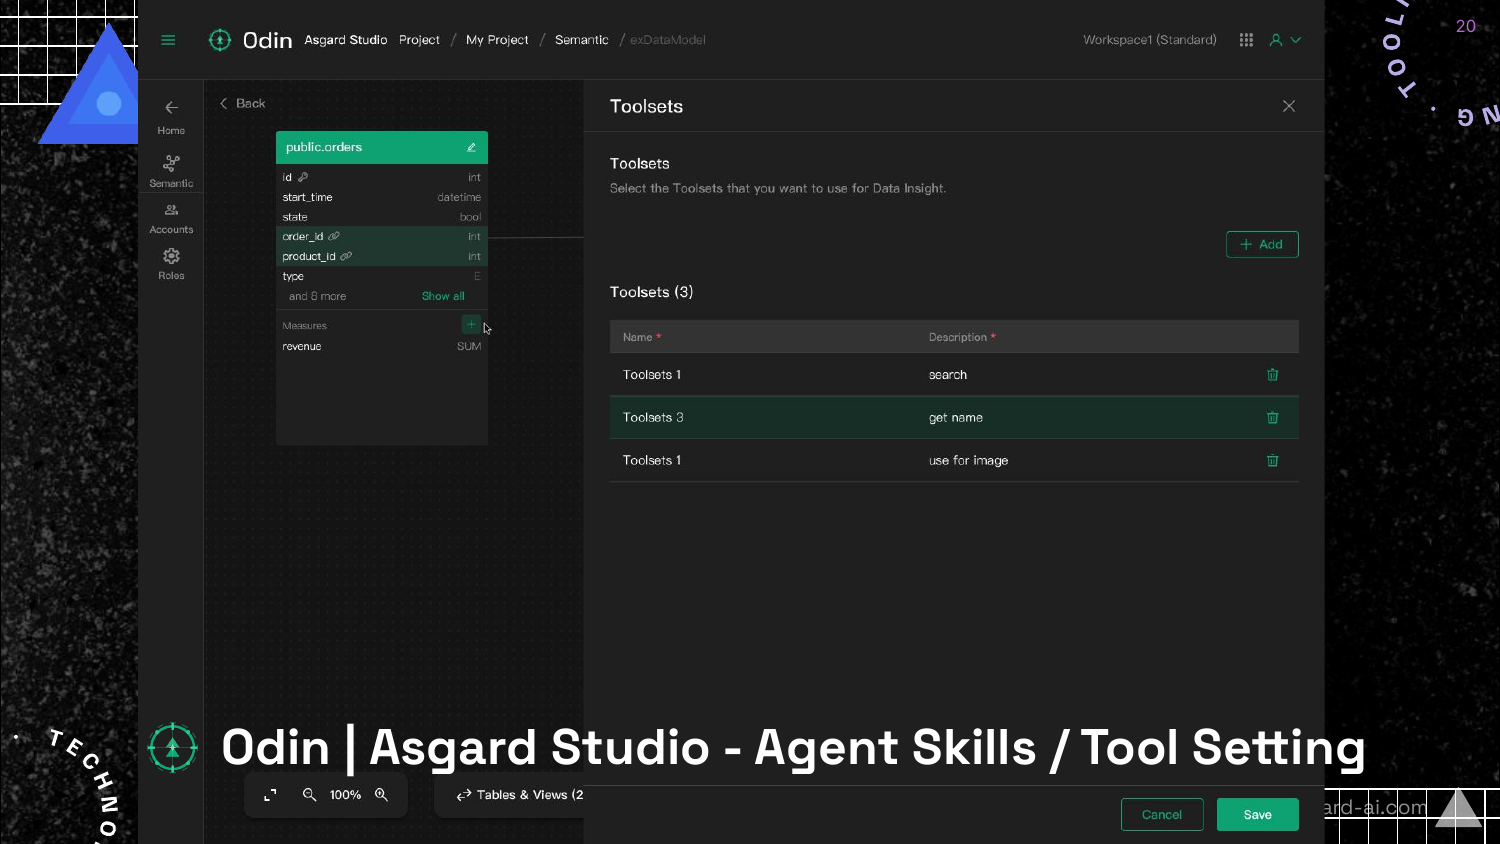1500x844 pixels.
Task: Click the key icon next to id
Action: [303, 177]
